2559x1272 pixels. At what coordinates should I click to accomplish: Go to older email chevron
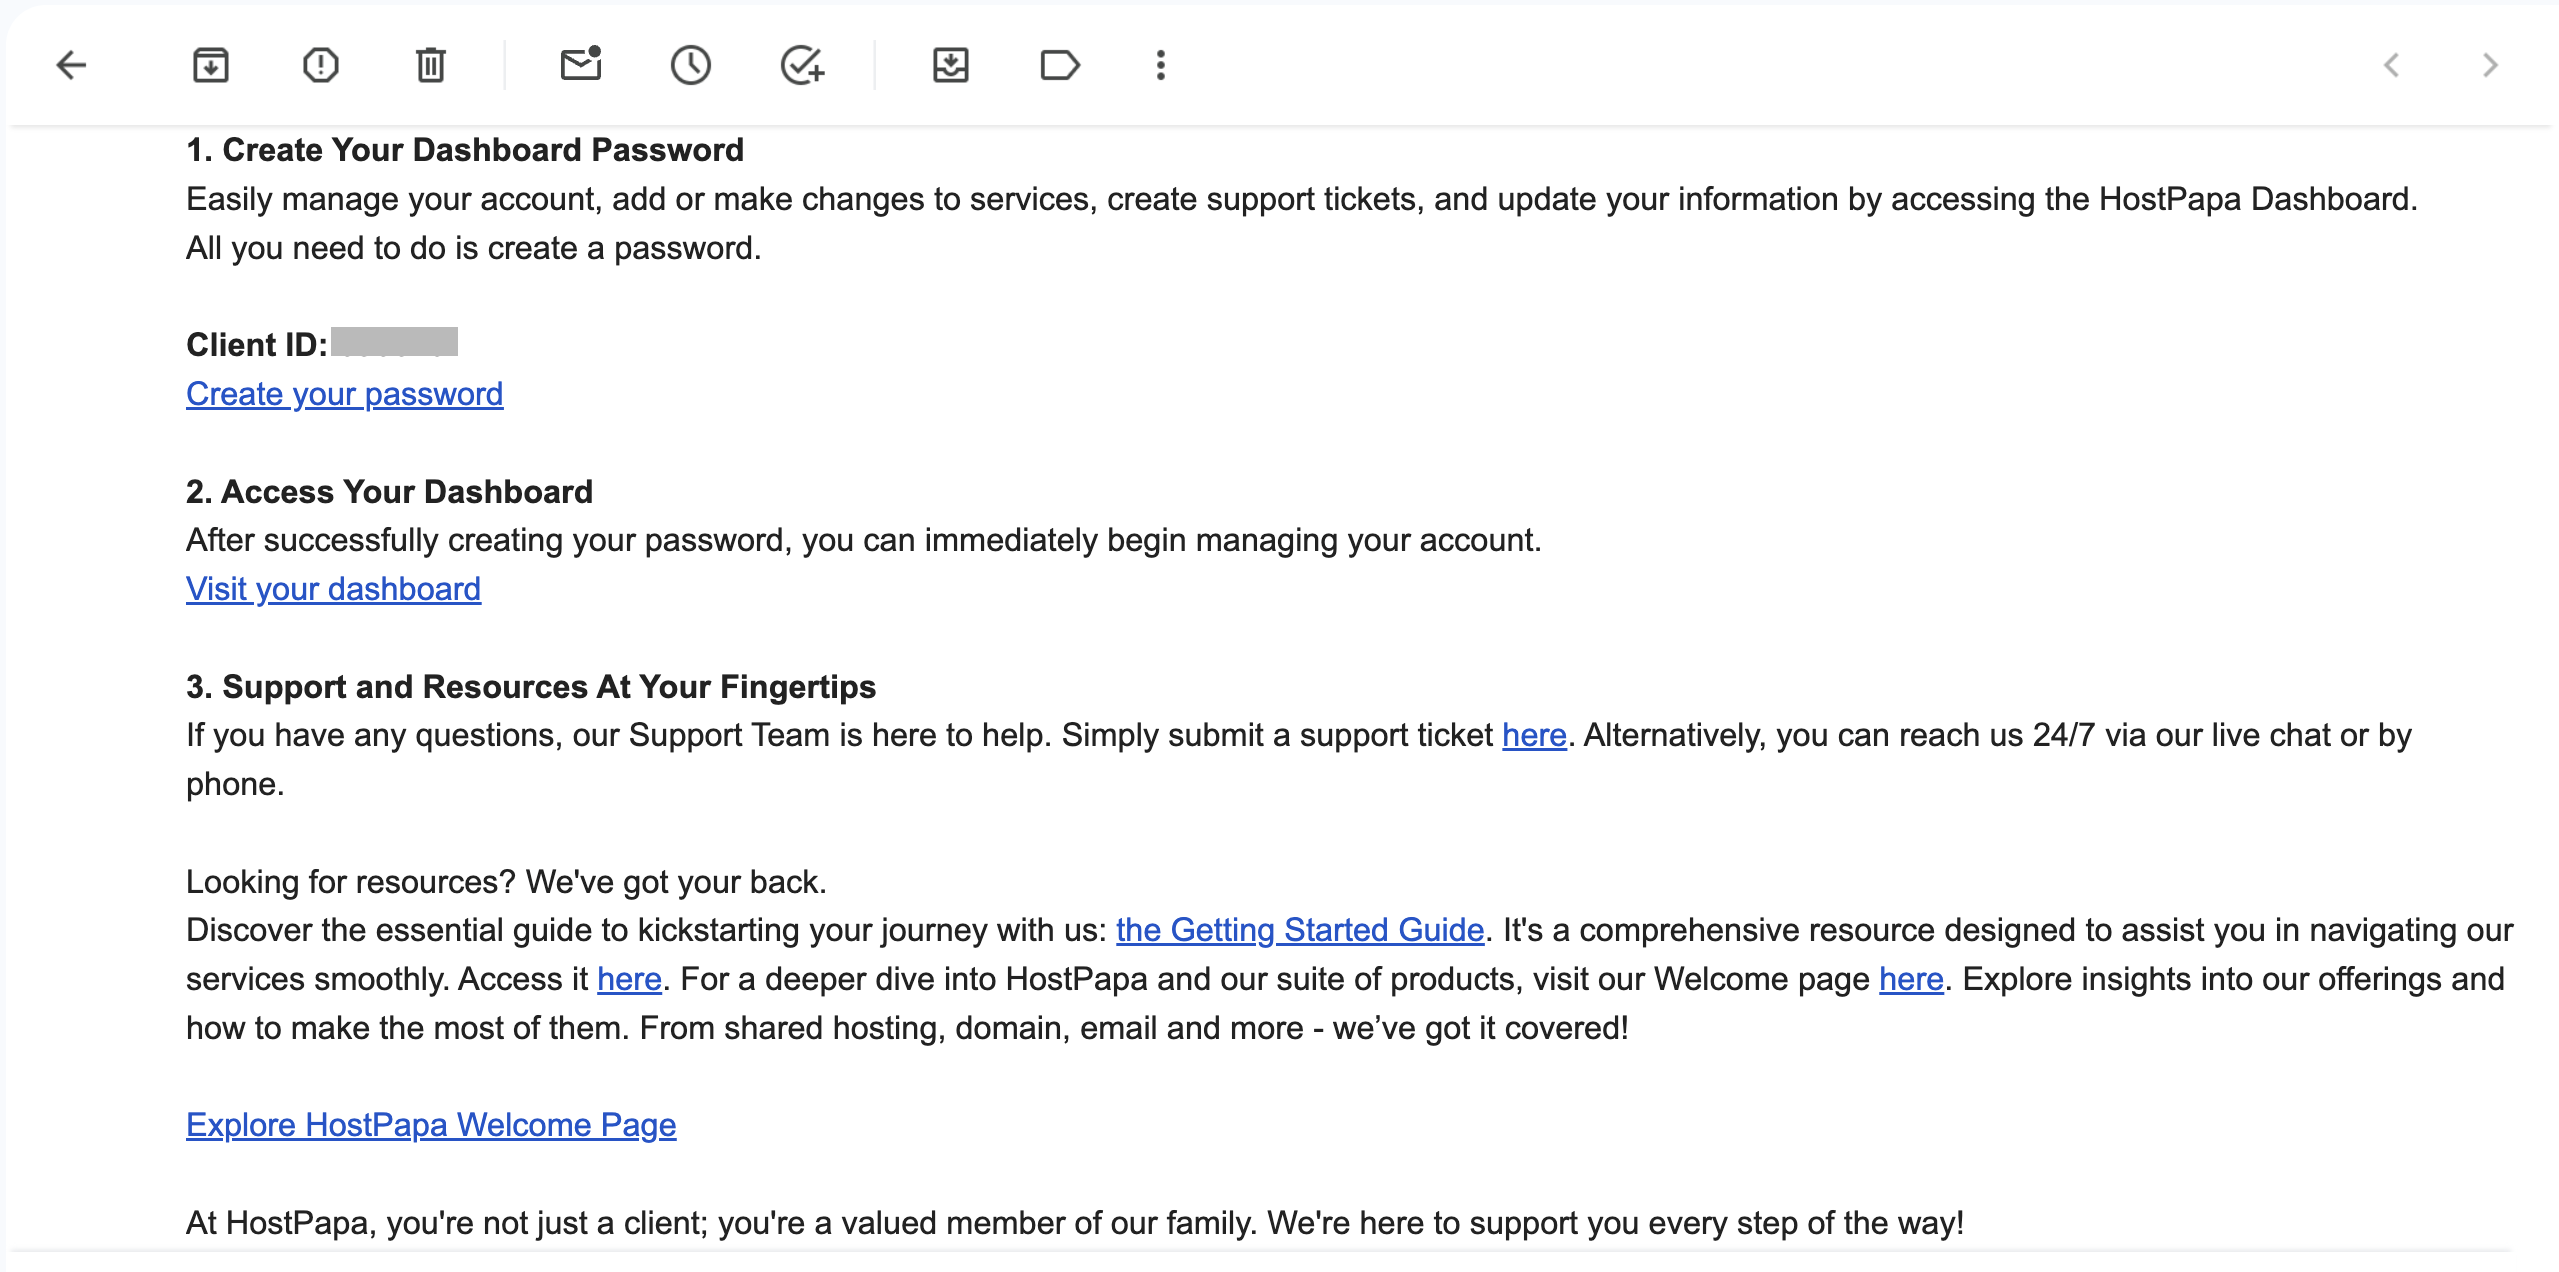[x=2490, y=66]
